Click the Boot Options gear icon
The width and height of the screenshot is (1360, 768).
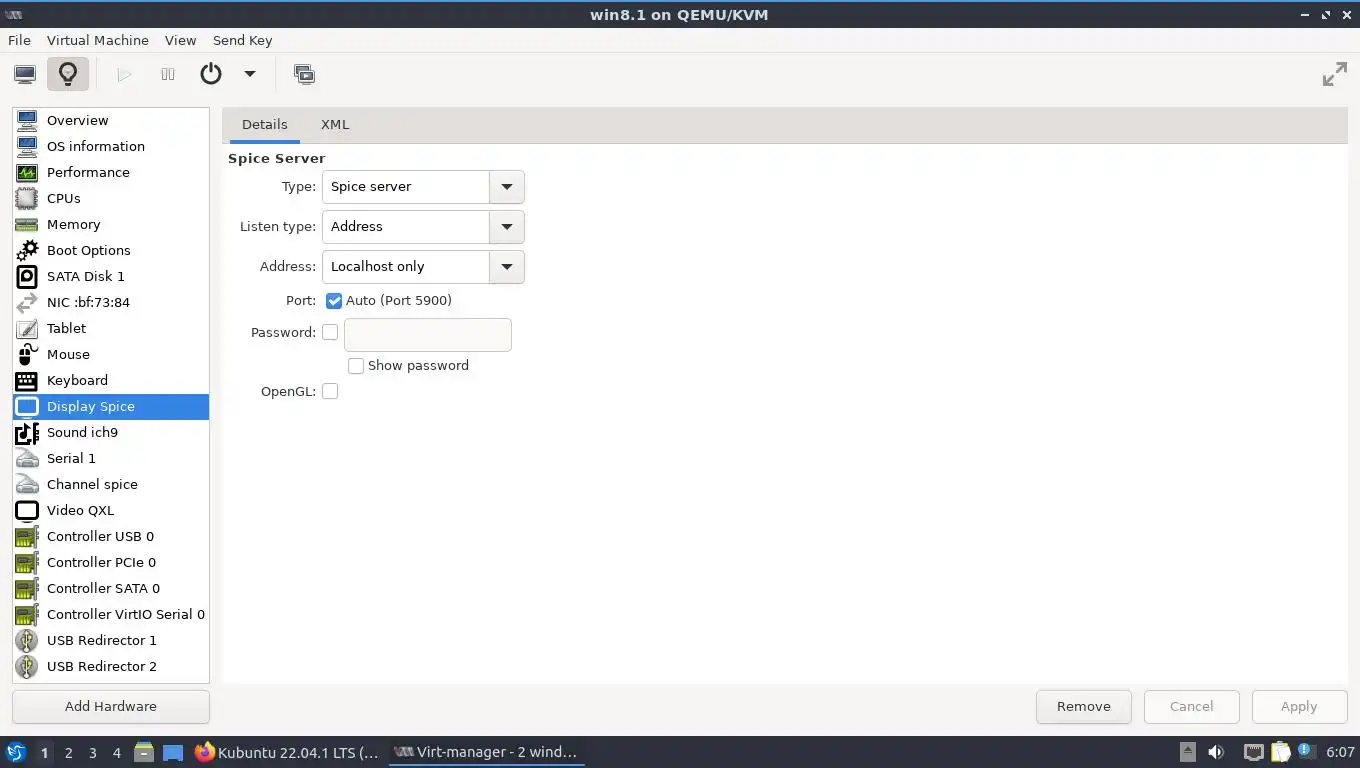pyautogui.click(x=27, y=250)
